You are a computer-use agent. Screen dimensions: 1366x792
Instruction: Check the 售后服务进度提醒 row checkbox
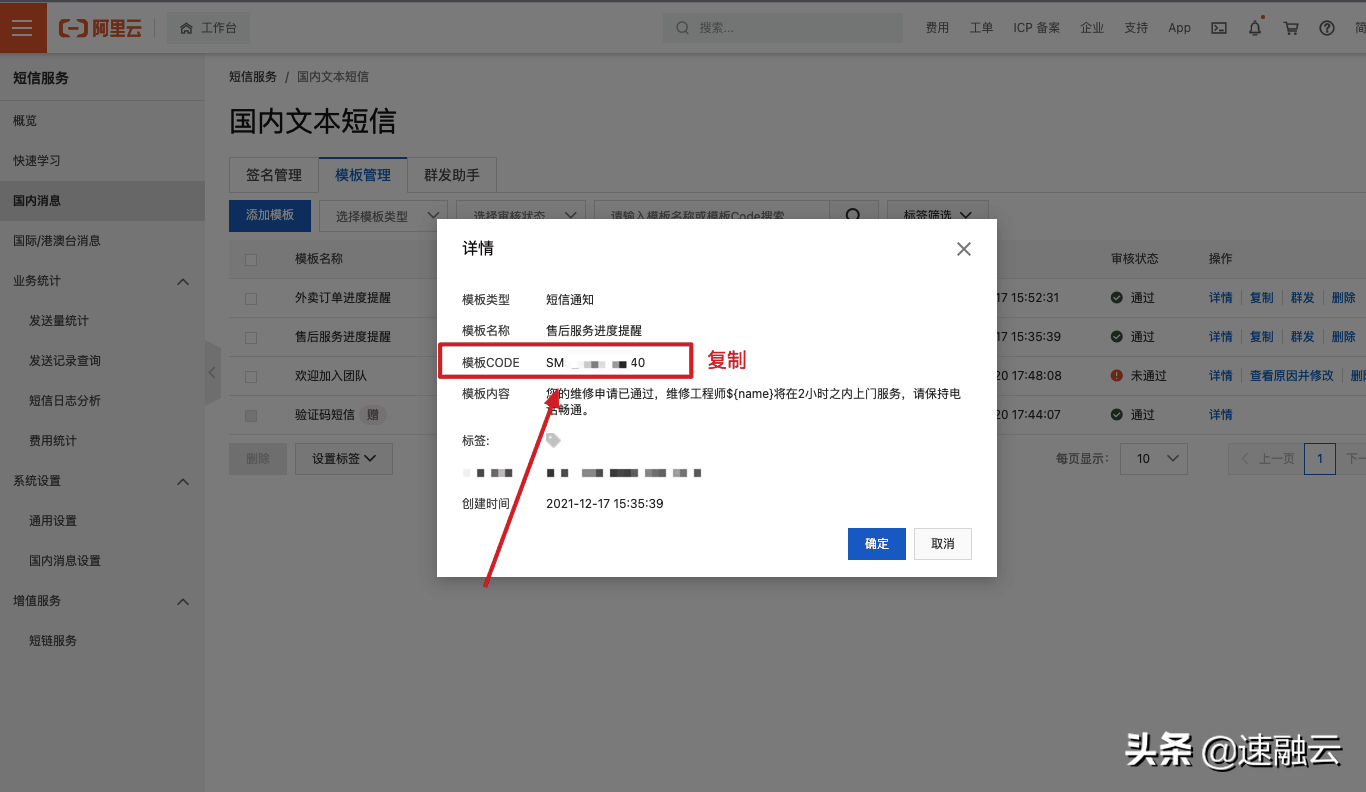coord(251,337)
